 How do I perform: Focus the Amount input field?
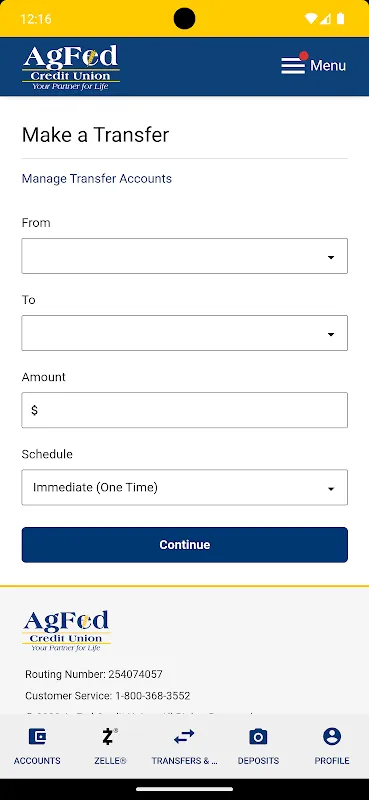pyautogui.click(x=184, y=410)
